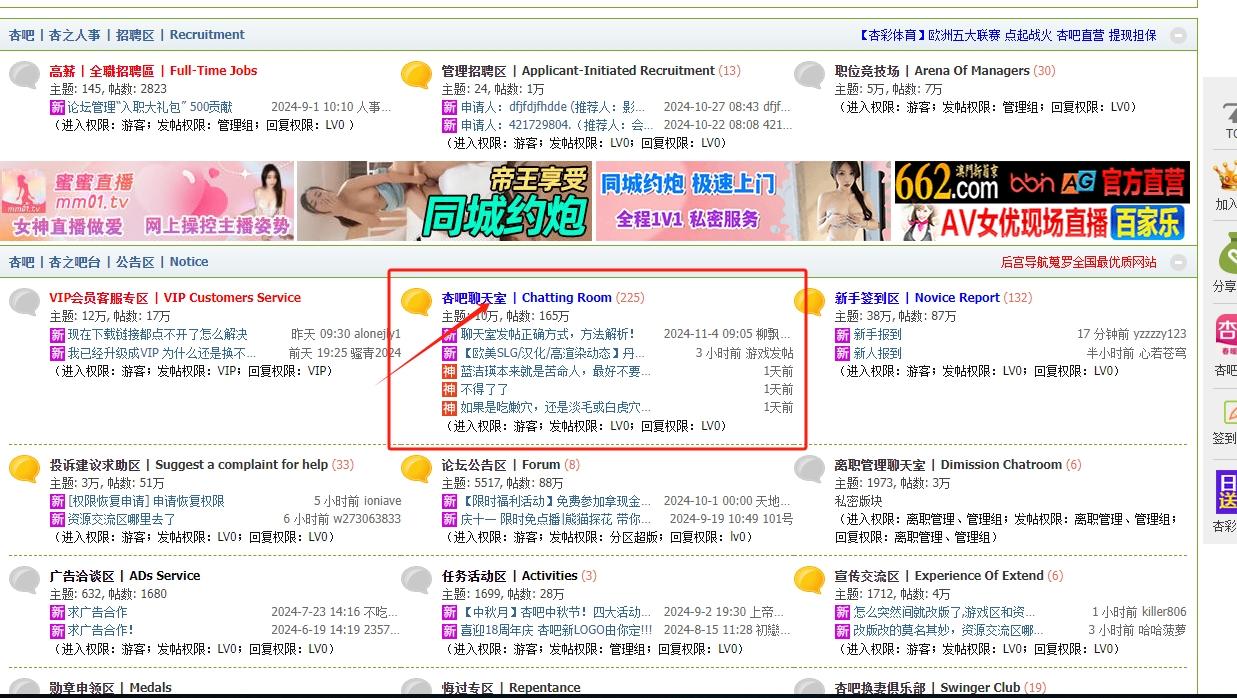1237x698 pixels.
Task: Collapse the Recruitment section with its round toggle
Action: point(1179,35)
